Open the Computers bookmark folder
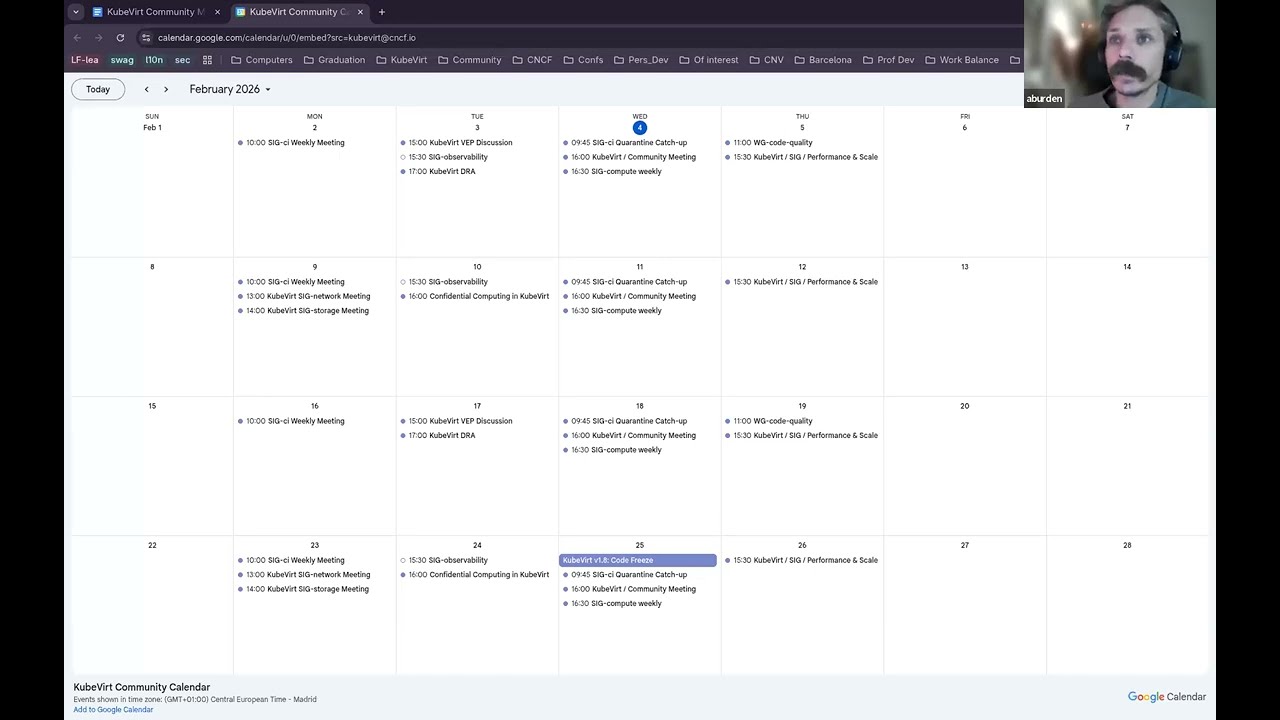 262,60
